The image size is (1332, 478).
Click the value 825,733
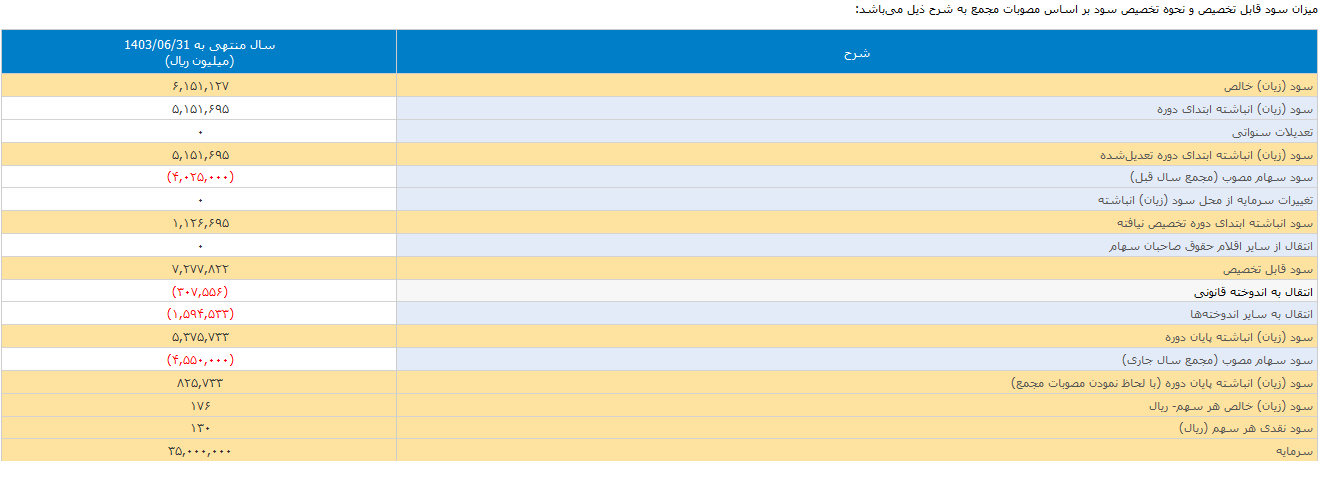pos(199,383)
